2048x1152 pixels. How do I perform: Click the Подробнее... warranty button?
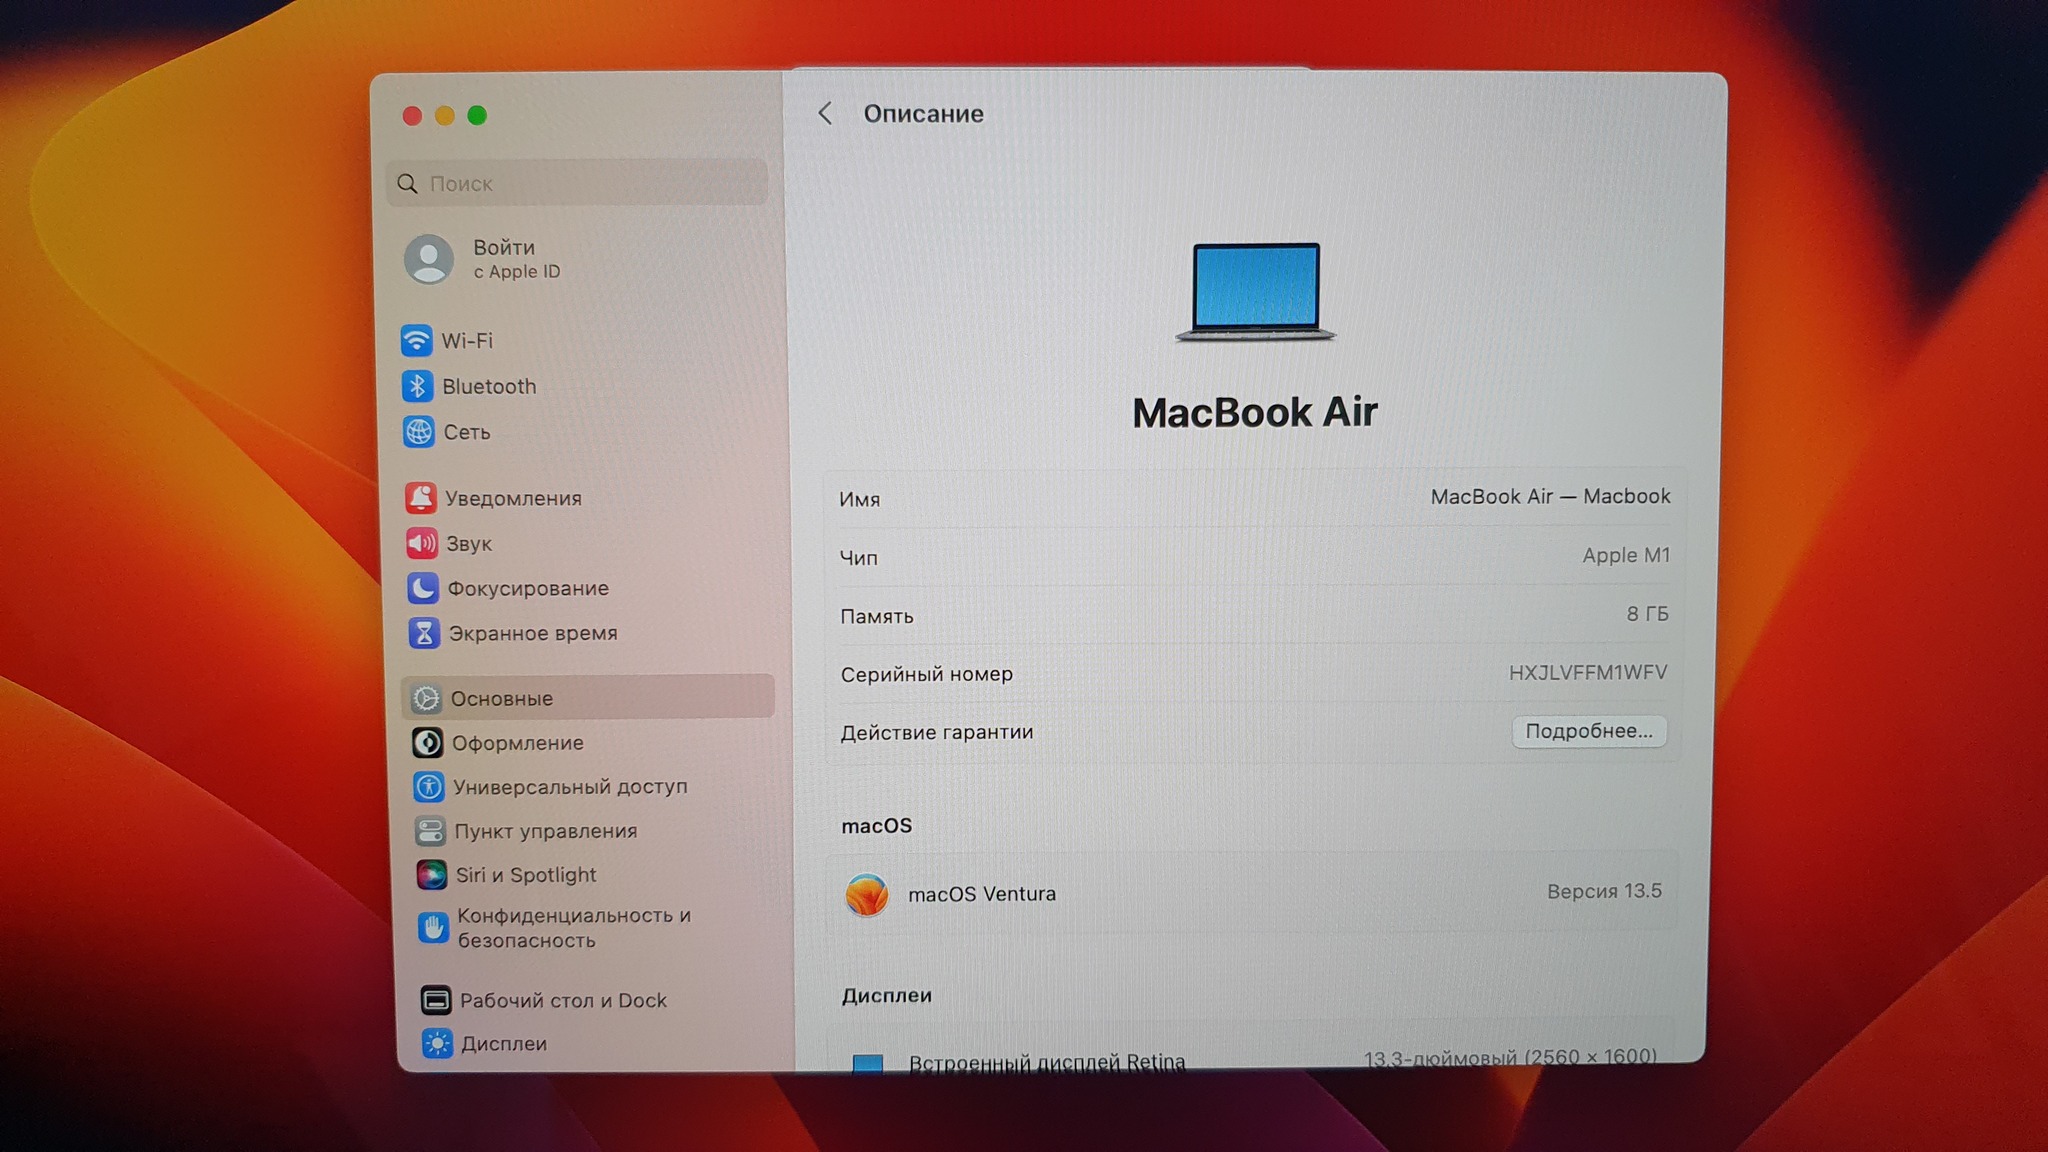coord(1588,731)
